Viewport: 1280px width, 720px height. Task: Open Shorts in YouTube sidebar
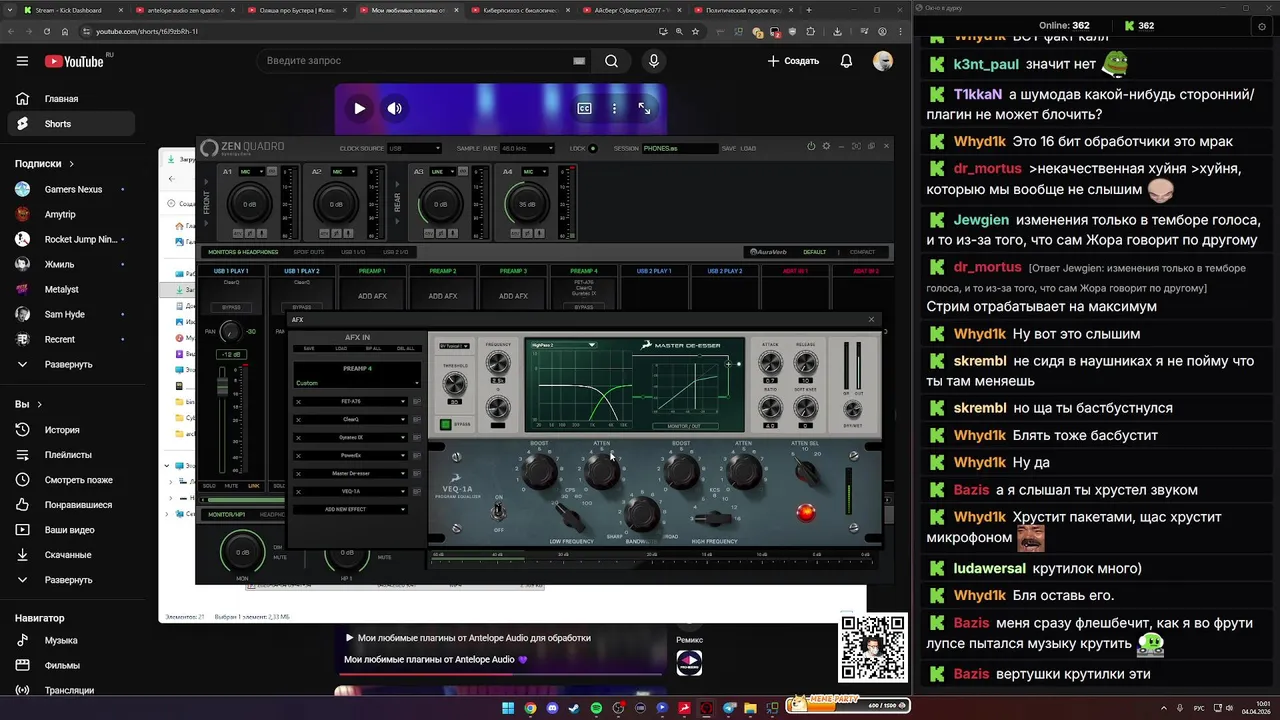(x=69, y=124)
